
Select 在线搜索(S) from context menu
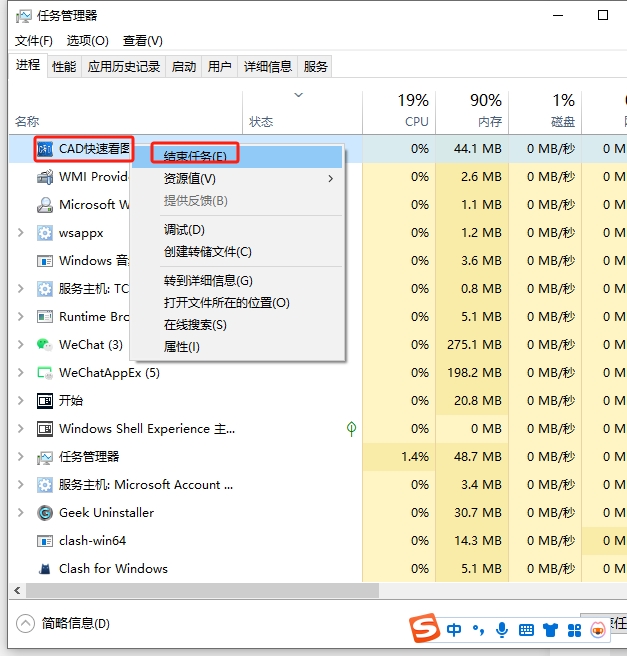238,325
